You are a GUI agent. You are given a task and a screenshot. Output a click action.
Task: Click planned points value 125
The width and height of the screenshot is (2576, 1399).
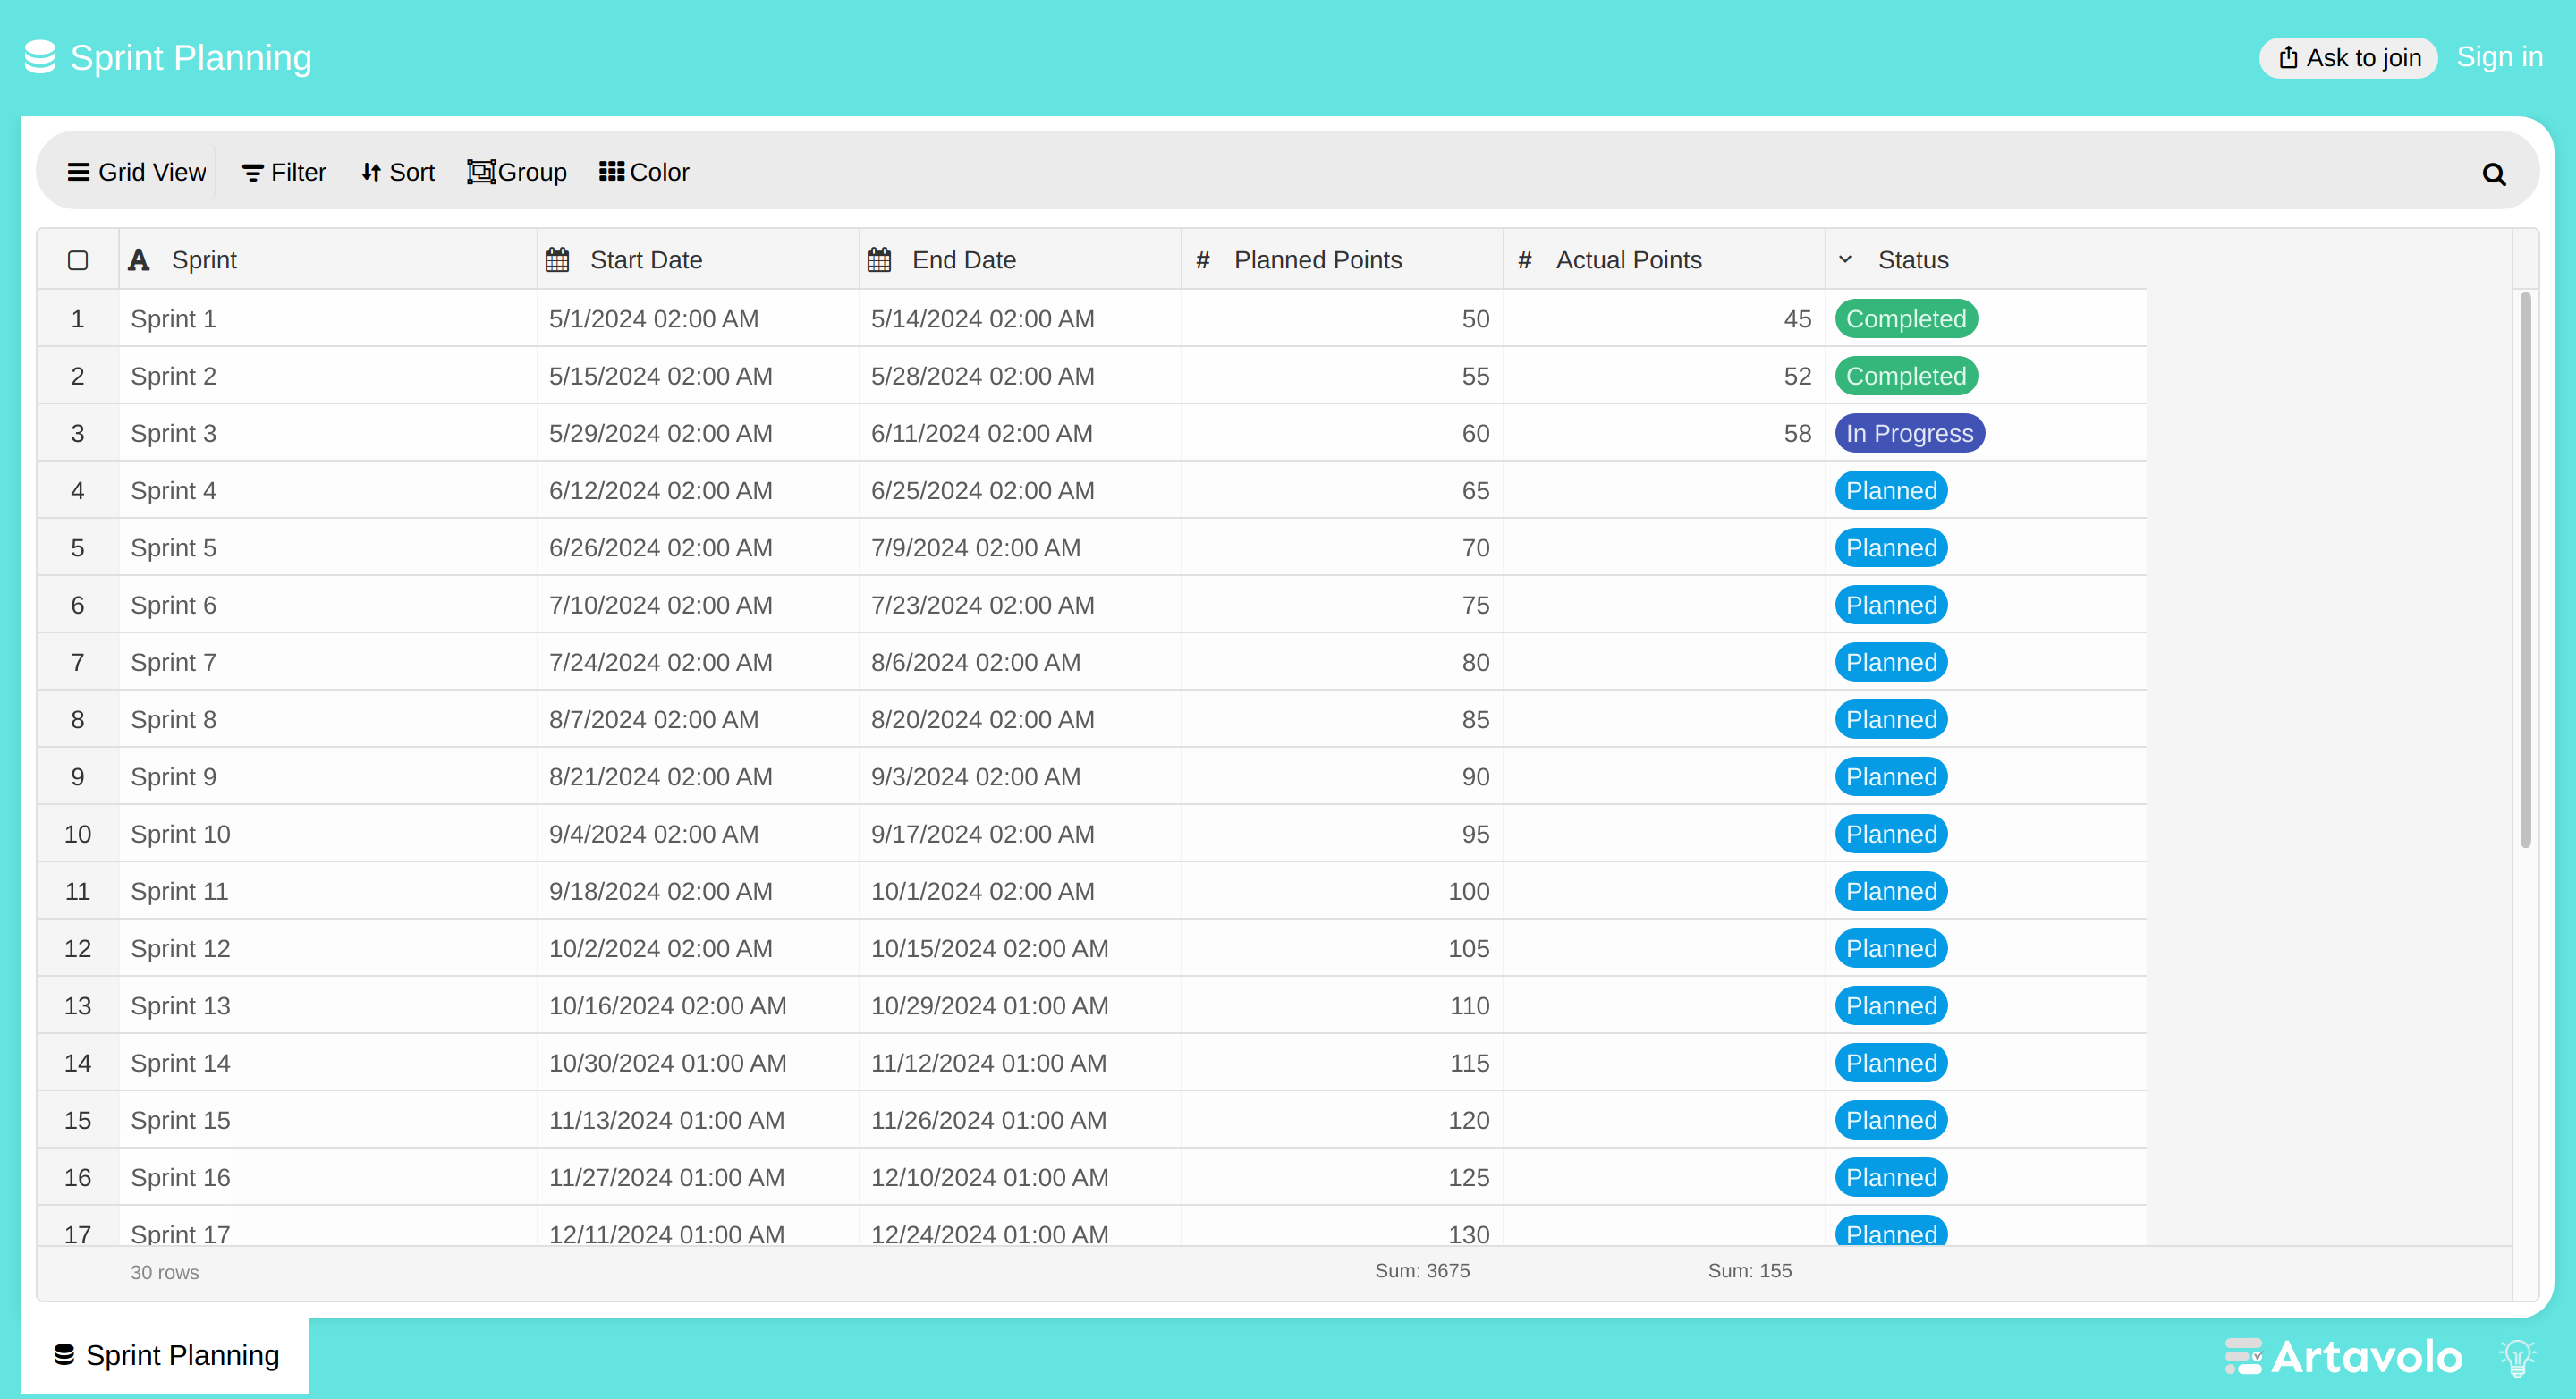point(1342,1178)
